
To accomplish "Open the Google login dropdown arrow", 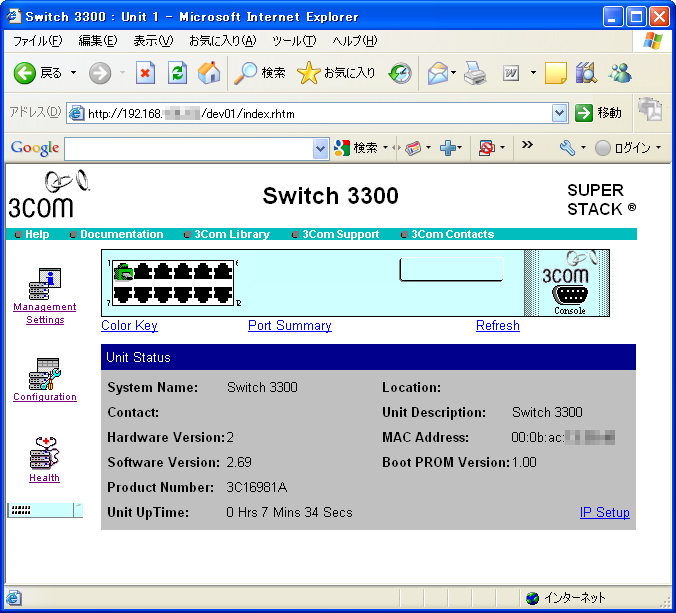I will click(658, 147).
